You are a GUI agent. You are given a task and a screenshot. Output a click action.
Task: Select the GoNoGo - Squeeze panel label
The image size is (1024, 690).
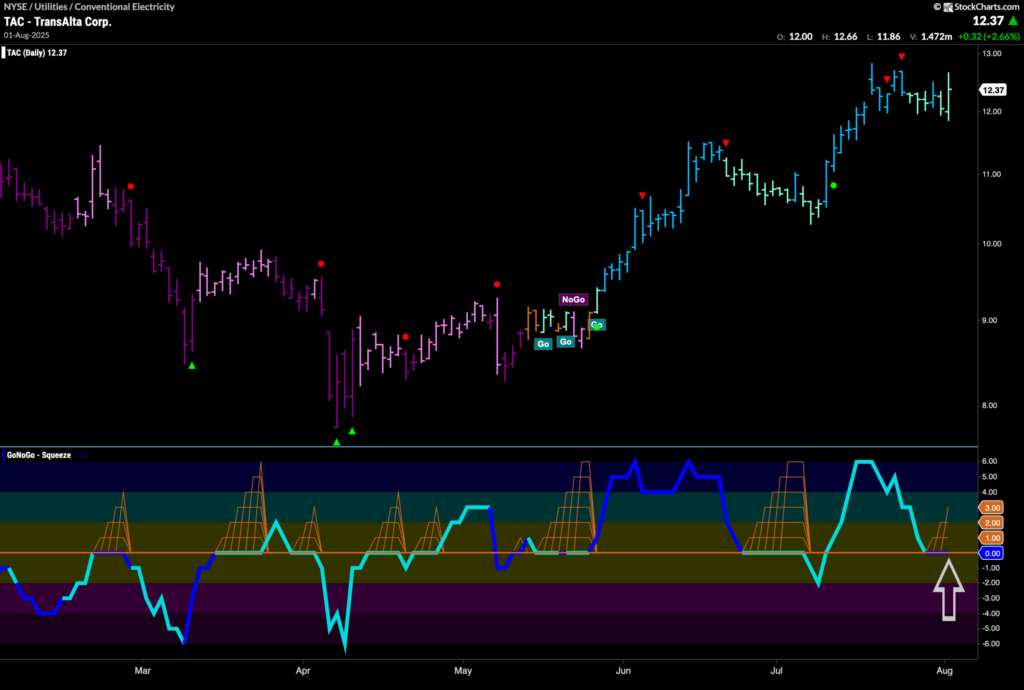(x=39, y=455)
